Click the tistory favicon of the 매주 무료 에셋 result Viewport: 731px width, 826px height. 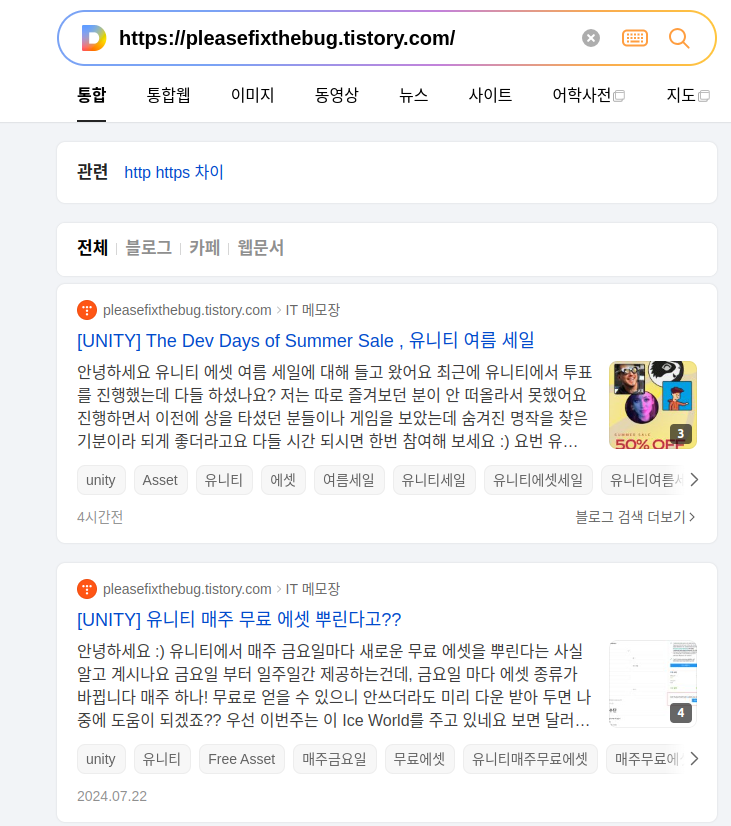(87, 588)
